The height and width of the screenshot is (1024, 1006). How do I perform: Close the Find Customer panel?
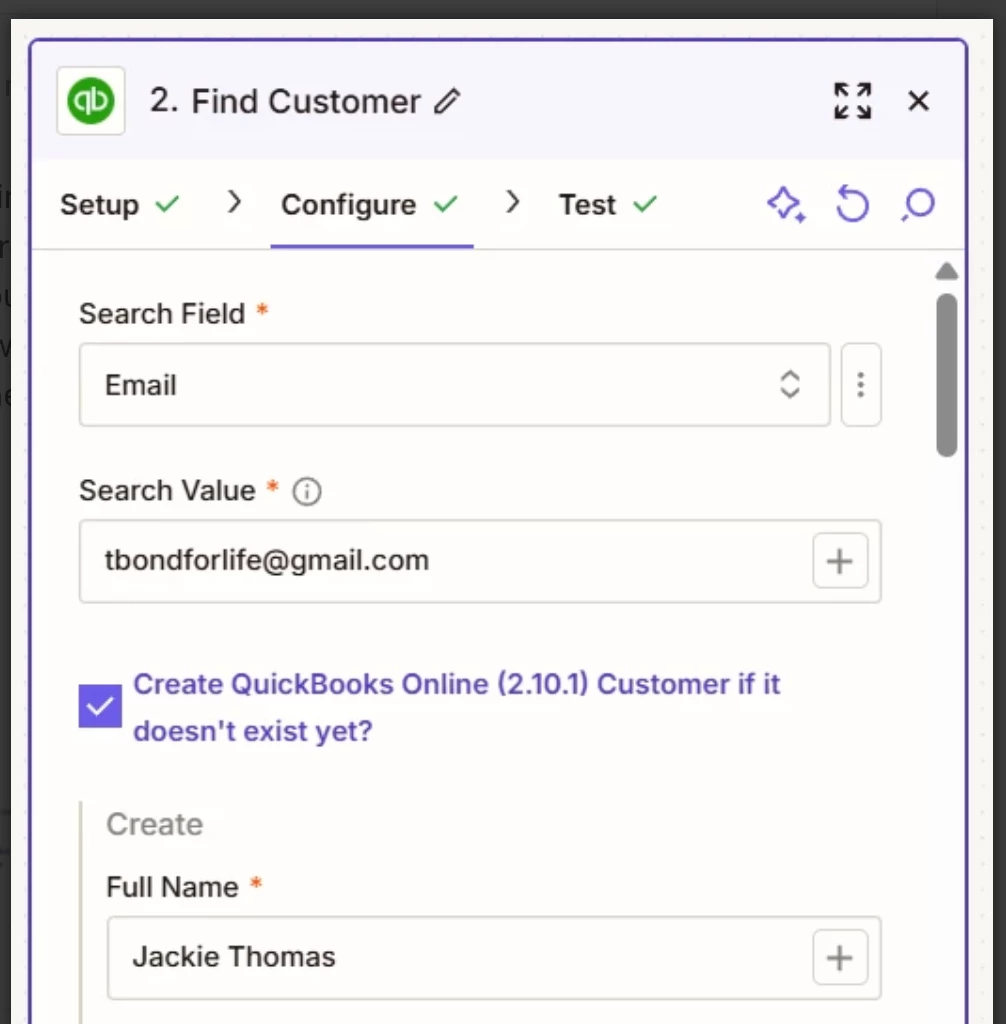point(918,101)
